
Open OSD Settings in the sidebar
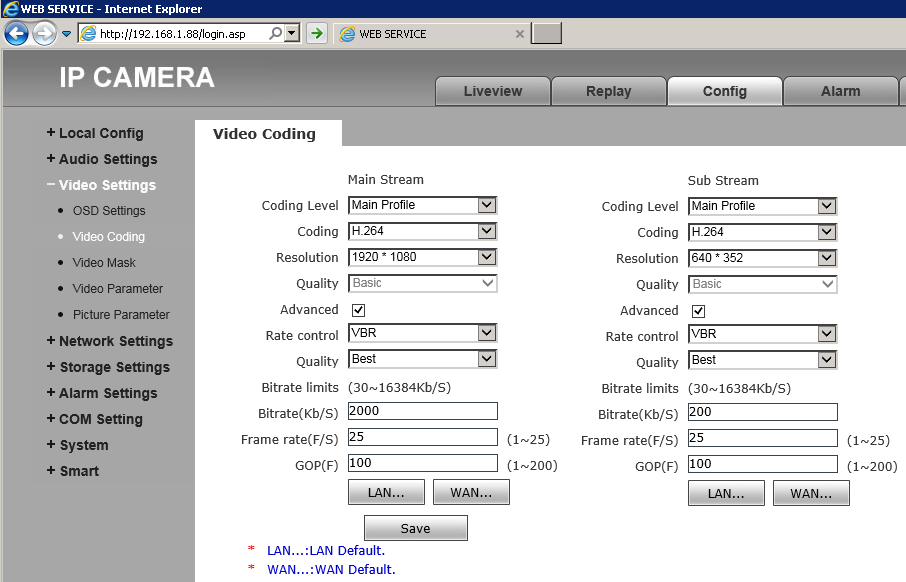click(x=109, y=211)
